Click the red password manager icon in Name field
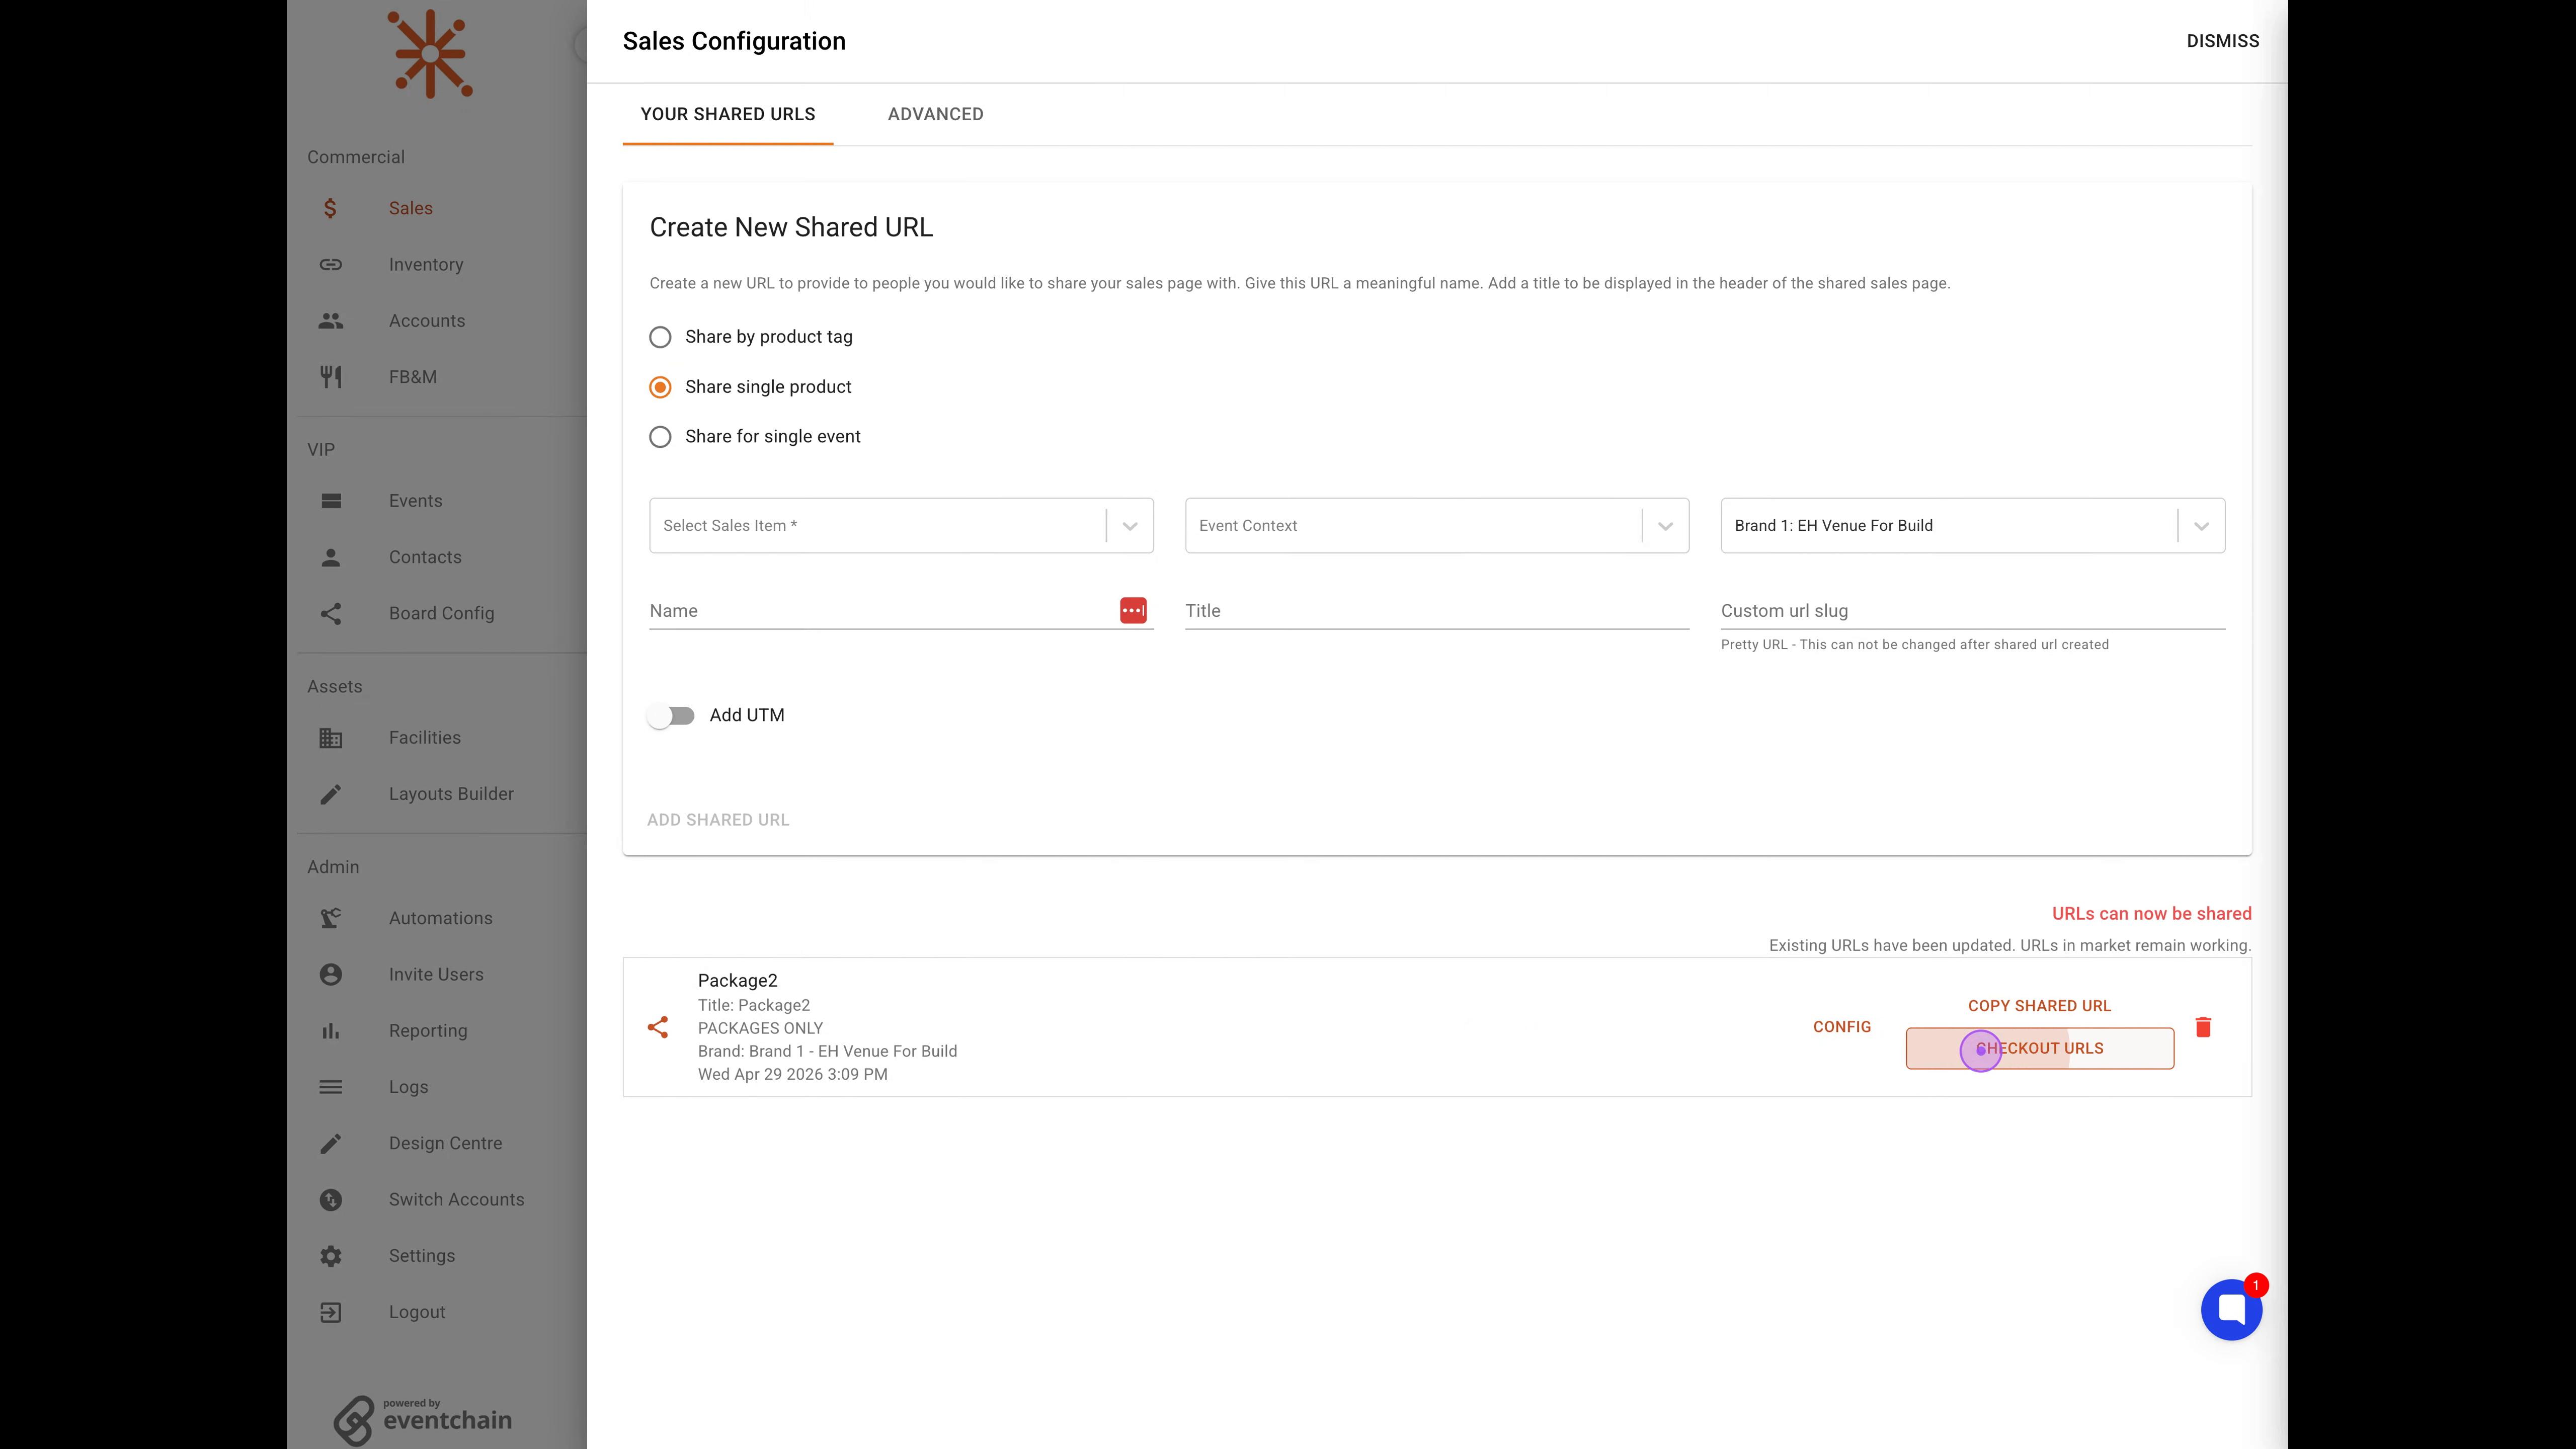This screenshot has height=1449, width=2576. pos(1133,610)
